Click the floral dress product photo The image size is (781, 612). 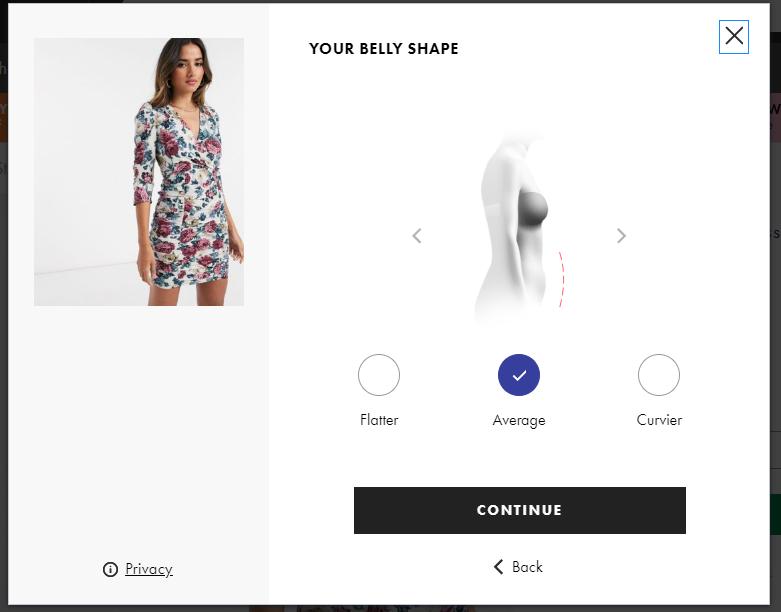139,172
